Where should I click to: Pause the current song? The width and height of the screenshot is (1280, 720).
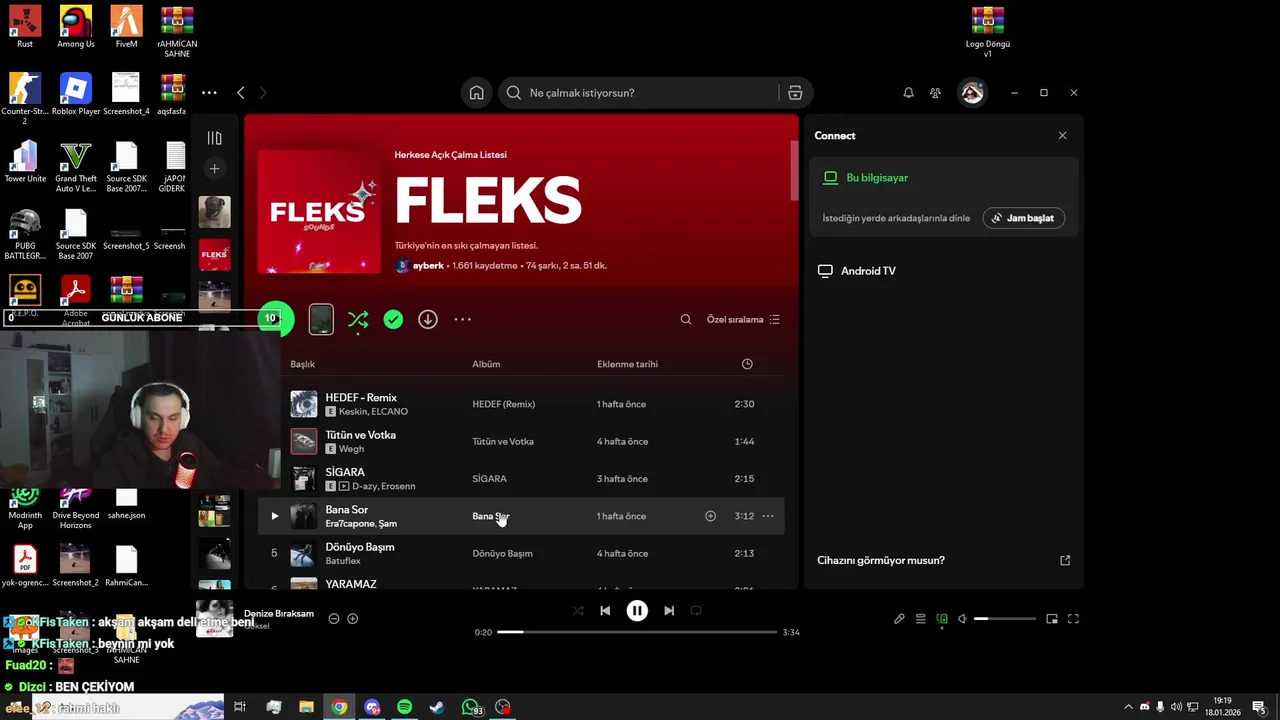637,611
